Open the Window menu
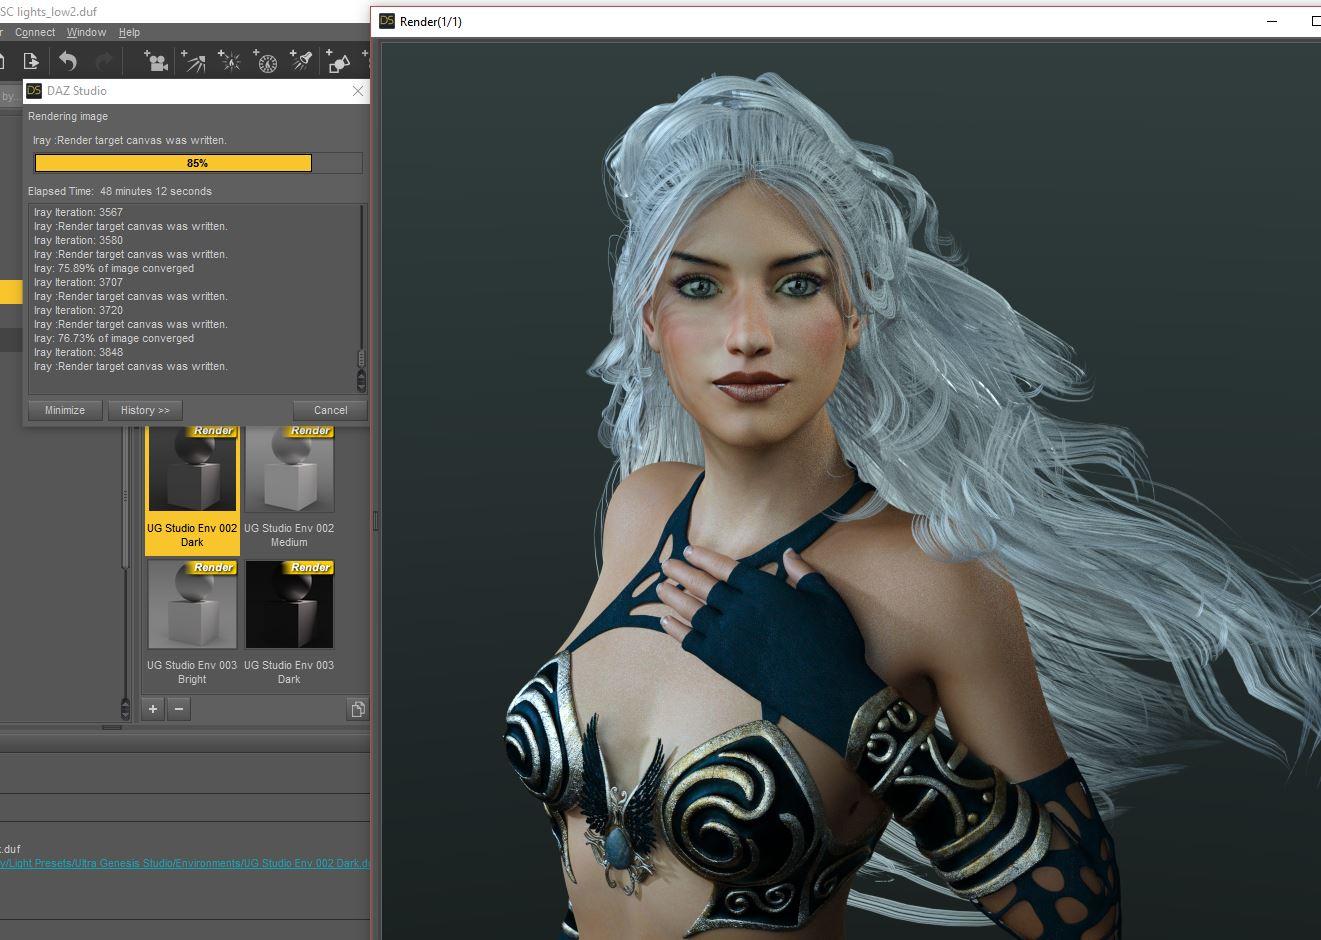The width and height of the screenshot is (1321, 940). coord(86,32)
